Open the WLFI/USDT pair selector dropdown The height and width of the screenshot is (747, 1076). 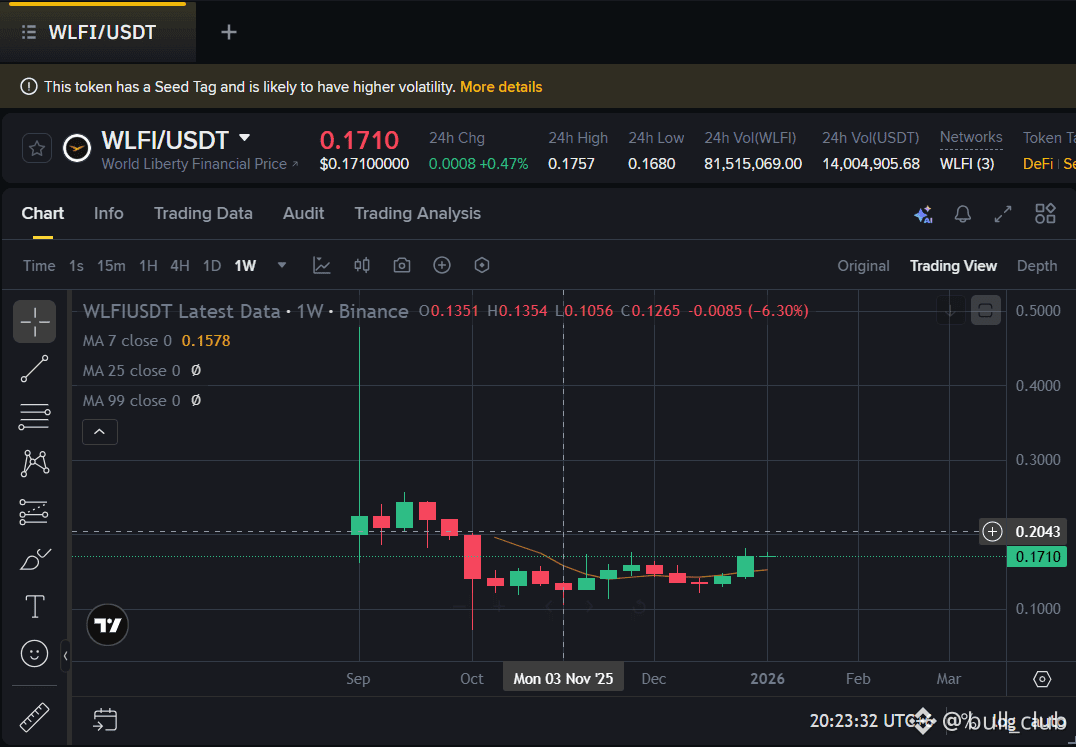tap(243, 140)
